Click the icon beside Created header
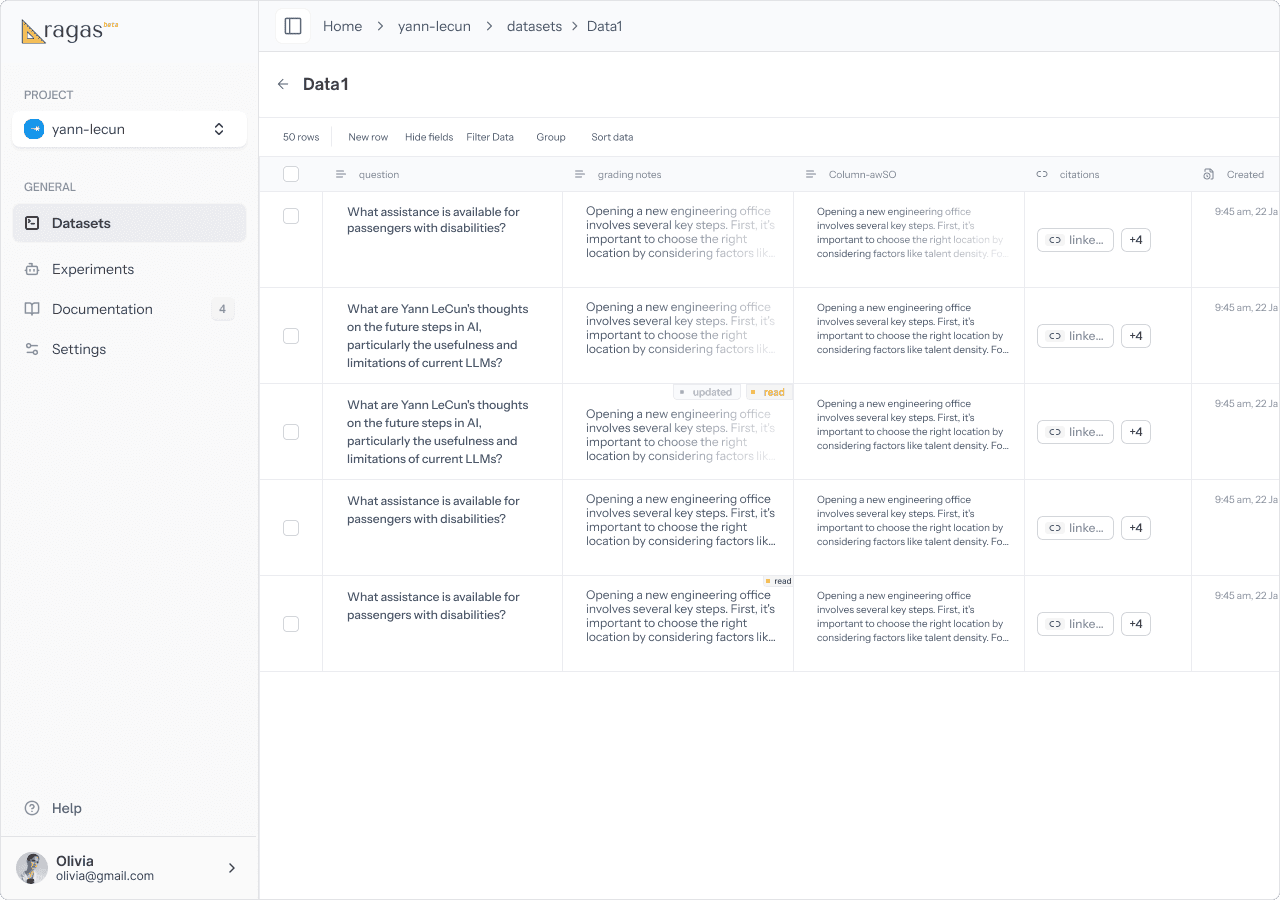 pyautogui.click(x=1209, y=174)
